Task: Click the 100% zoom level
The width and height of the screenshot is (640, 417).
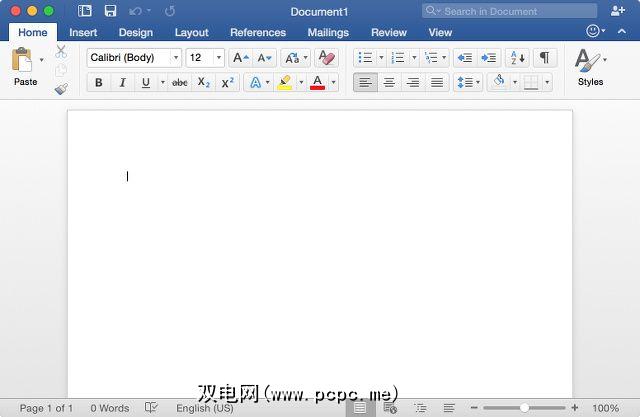Action: [605, 408]
